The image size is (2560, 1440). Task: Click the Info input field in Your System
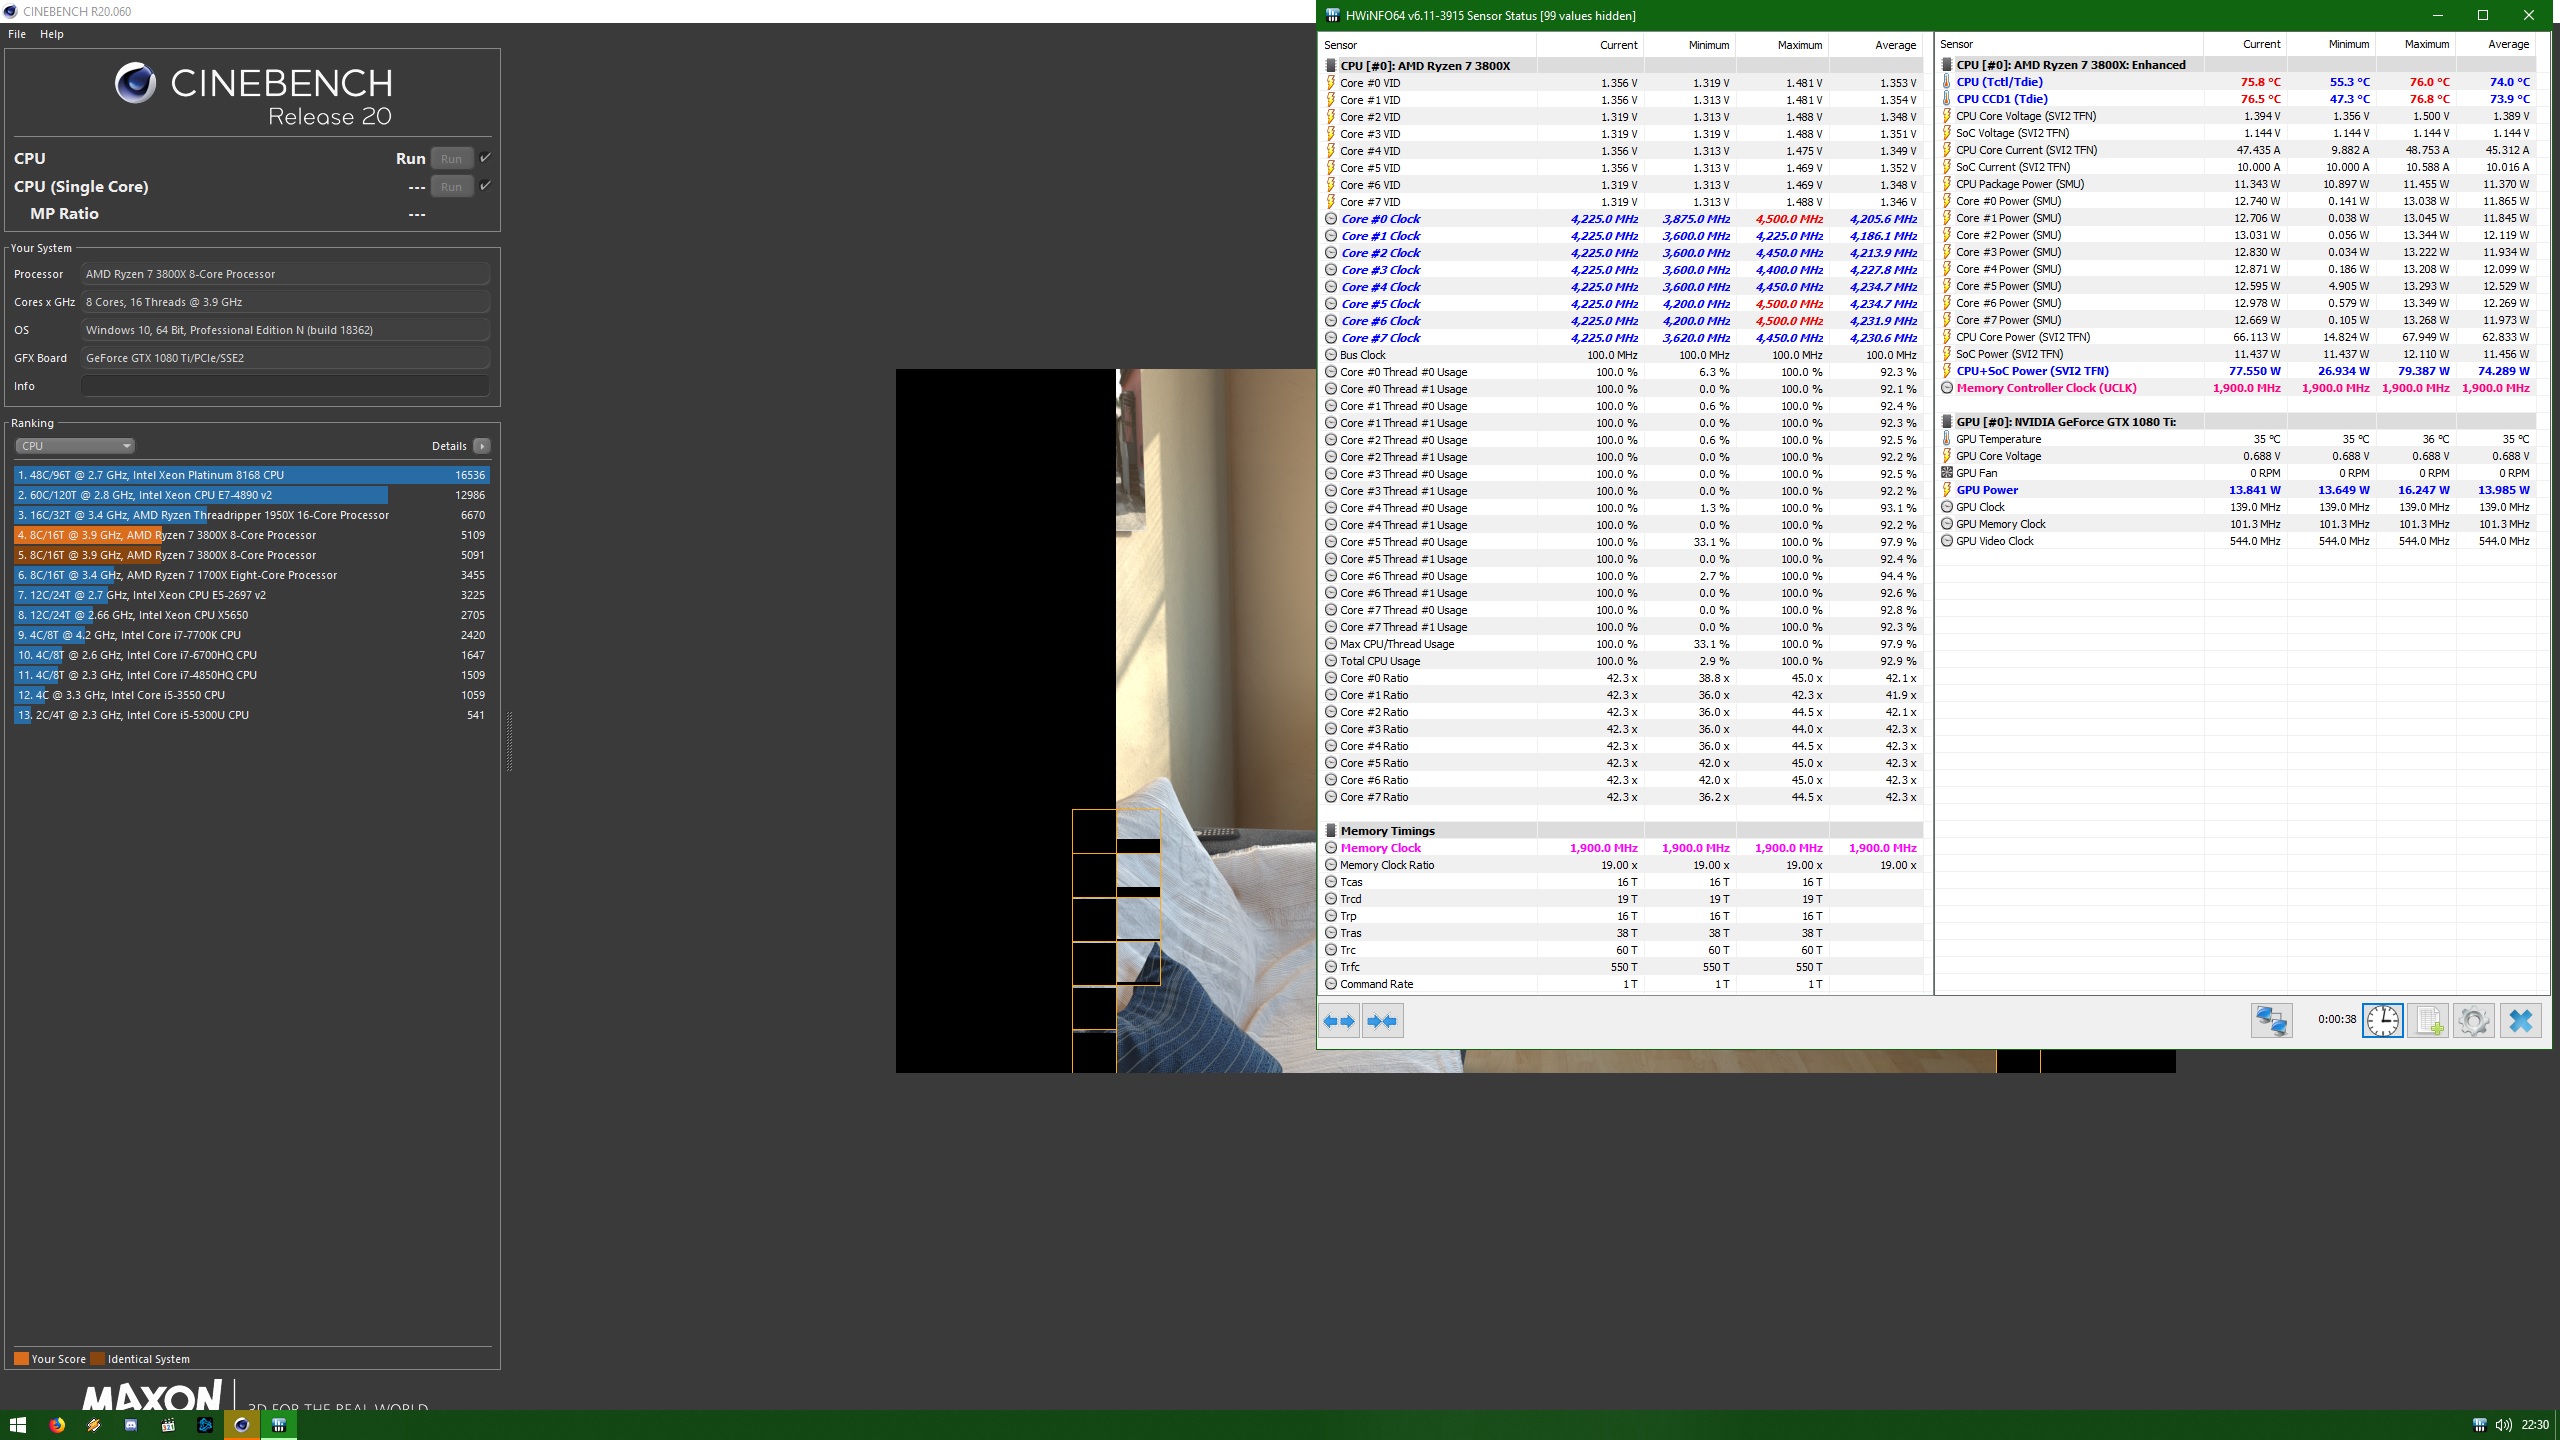[285, 386]
